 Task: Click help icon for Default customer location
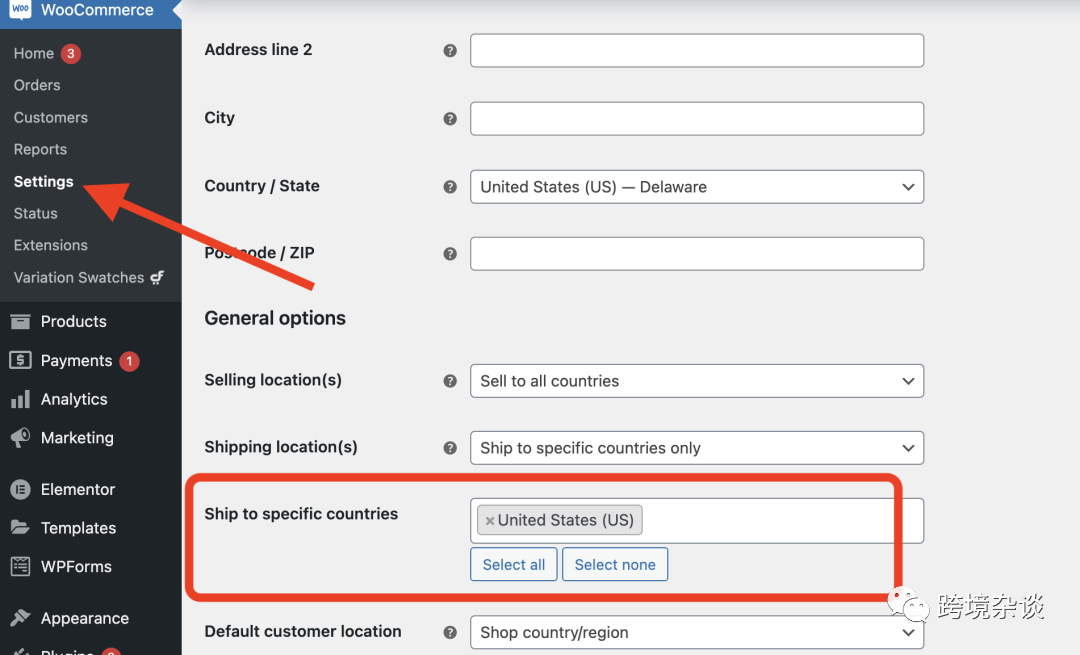point(450,632)
